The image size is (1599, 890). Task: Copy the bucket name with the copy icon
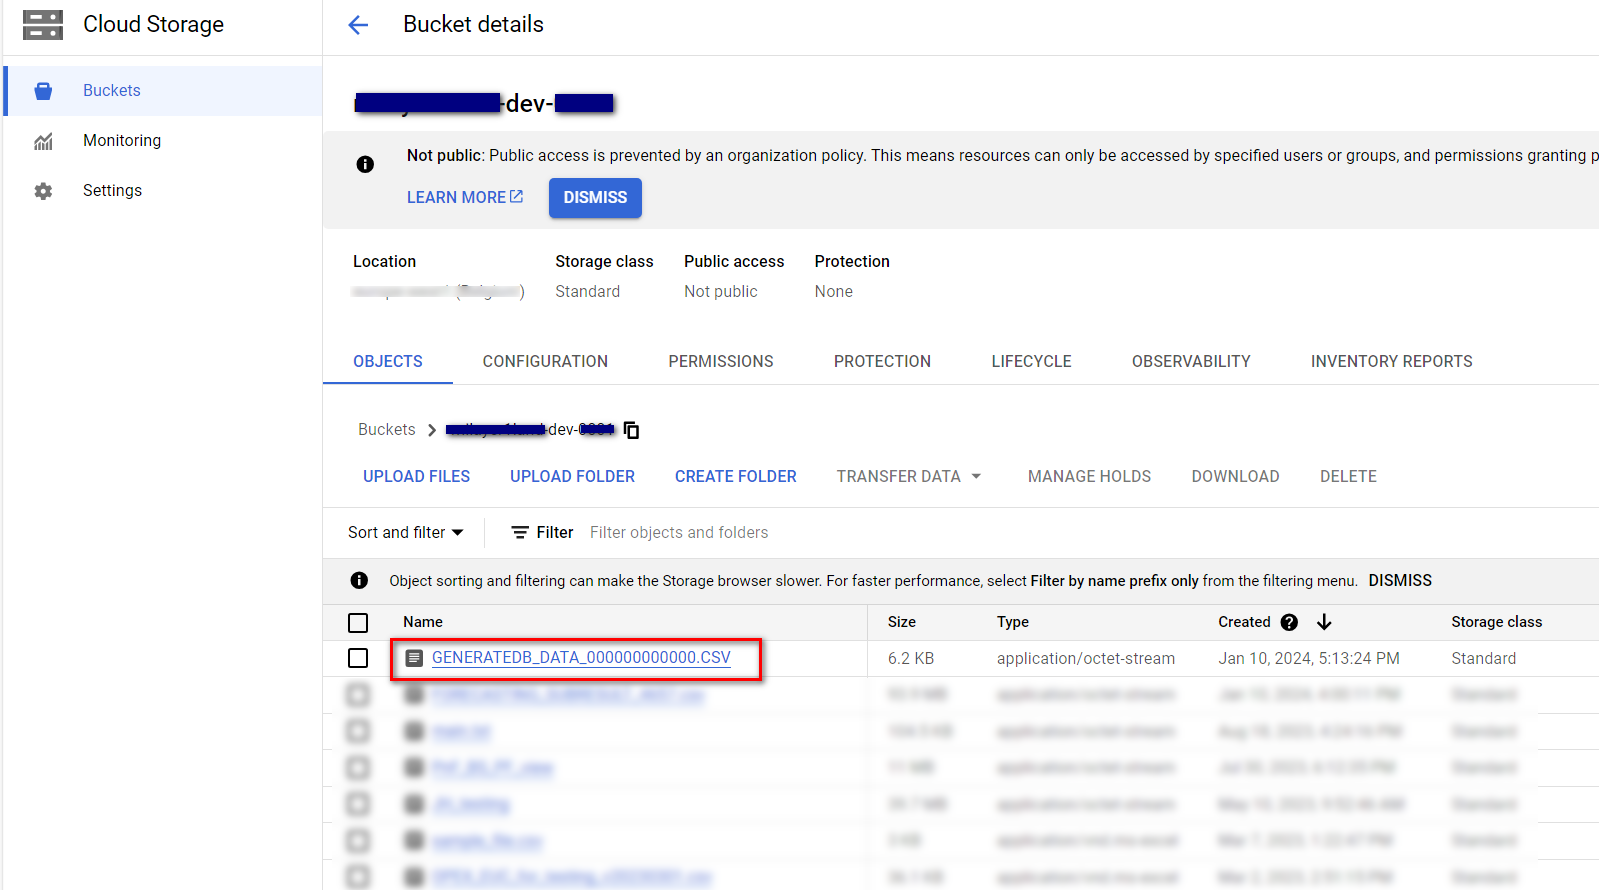point(631,430)
